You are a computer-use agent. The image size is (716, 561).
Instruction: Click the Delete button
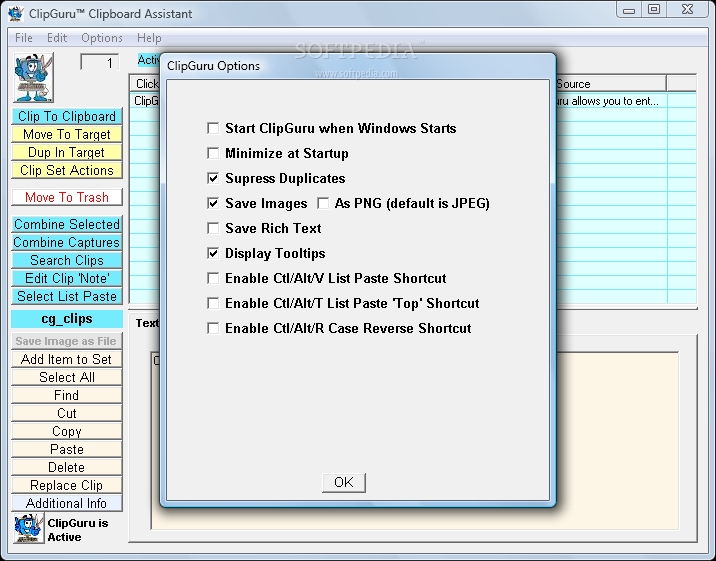(x=67, y=467)
